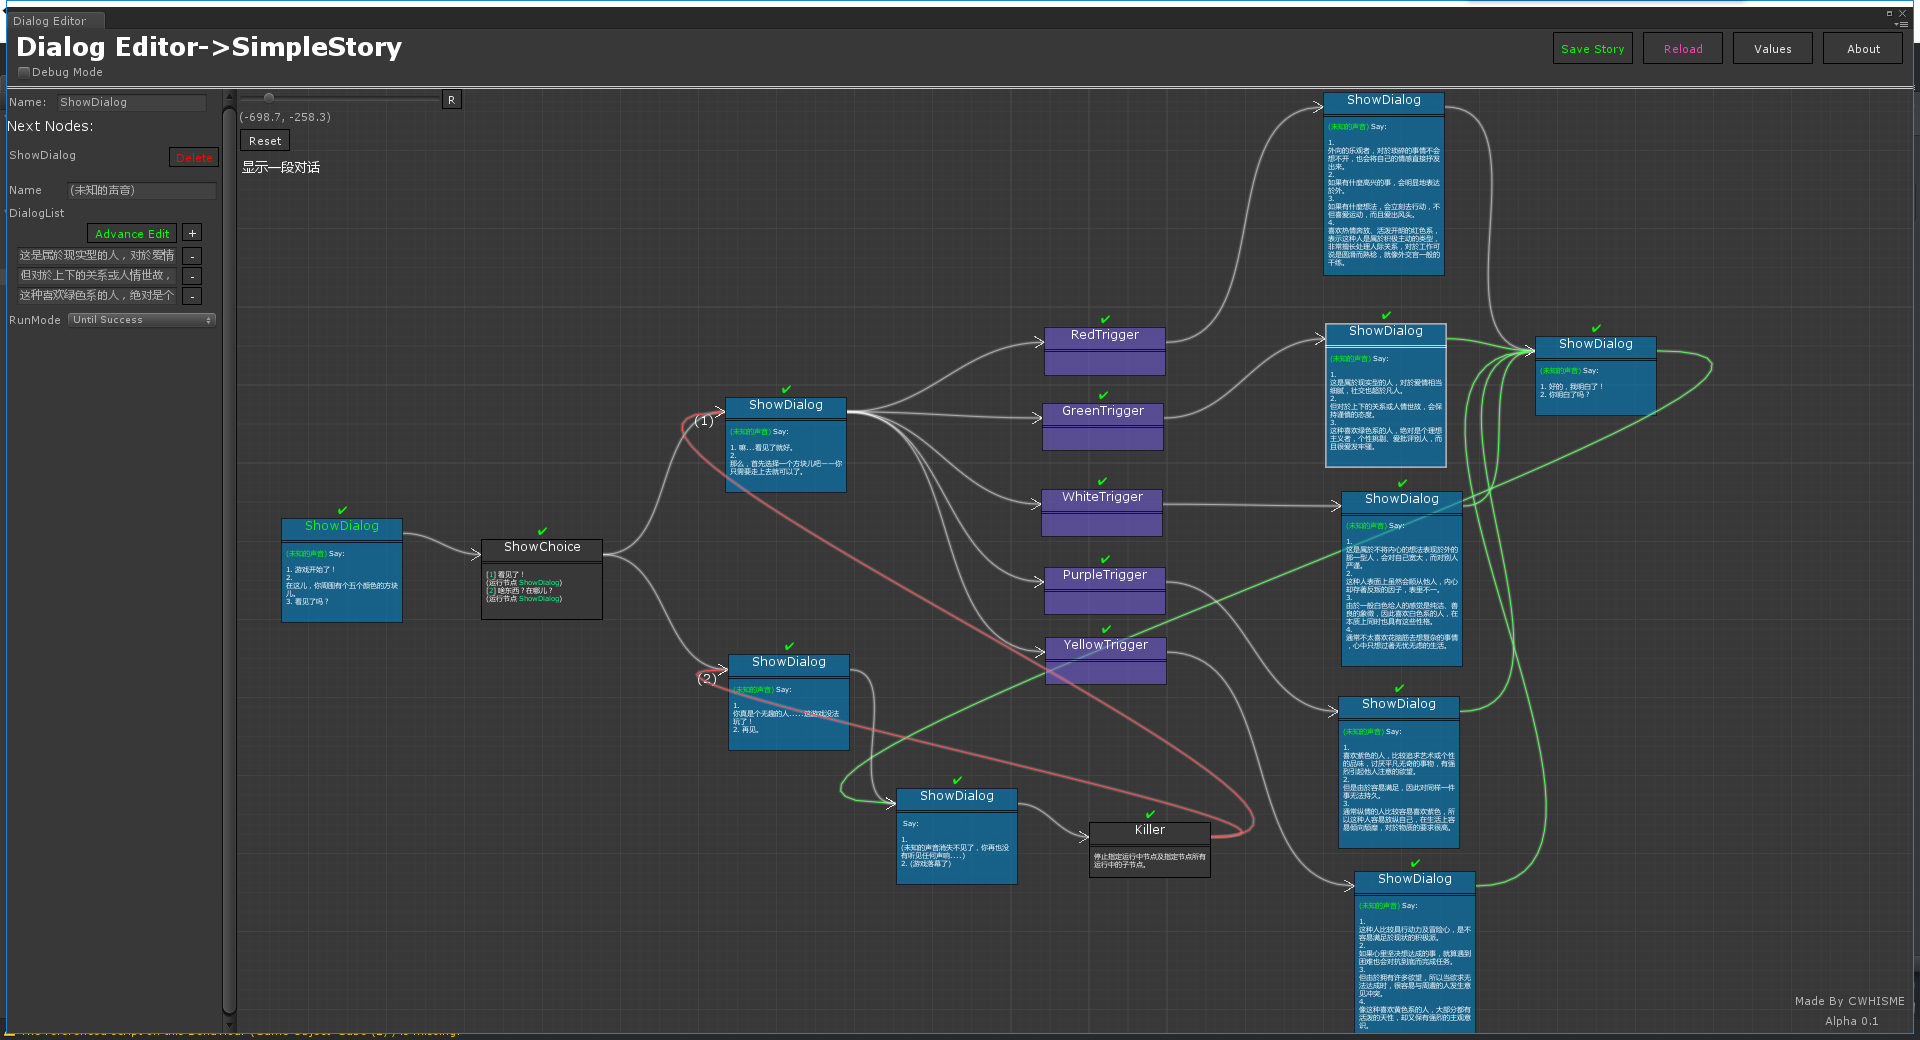1920x1040 pixels.
Task: Remove the second dialog line with minus button
Action: (x=193, y=276)
